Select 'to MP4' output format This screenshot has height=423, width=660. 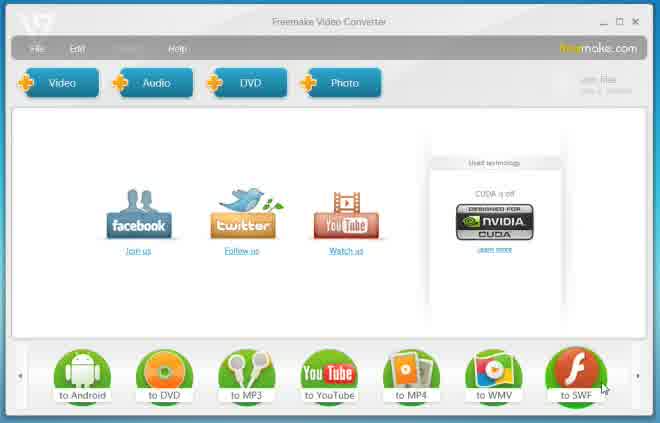pyautogui.click(x=411, y=377)
